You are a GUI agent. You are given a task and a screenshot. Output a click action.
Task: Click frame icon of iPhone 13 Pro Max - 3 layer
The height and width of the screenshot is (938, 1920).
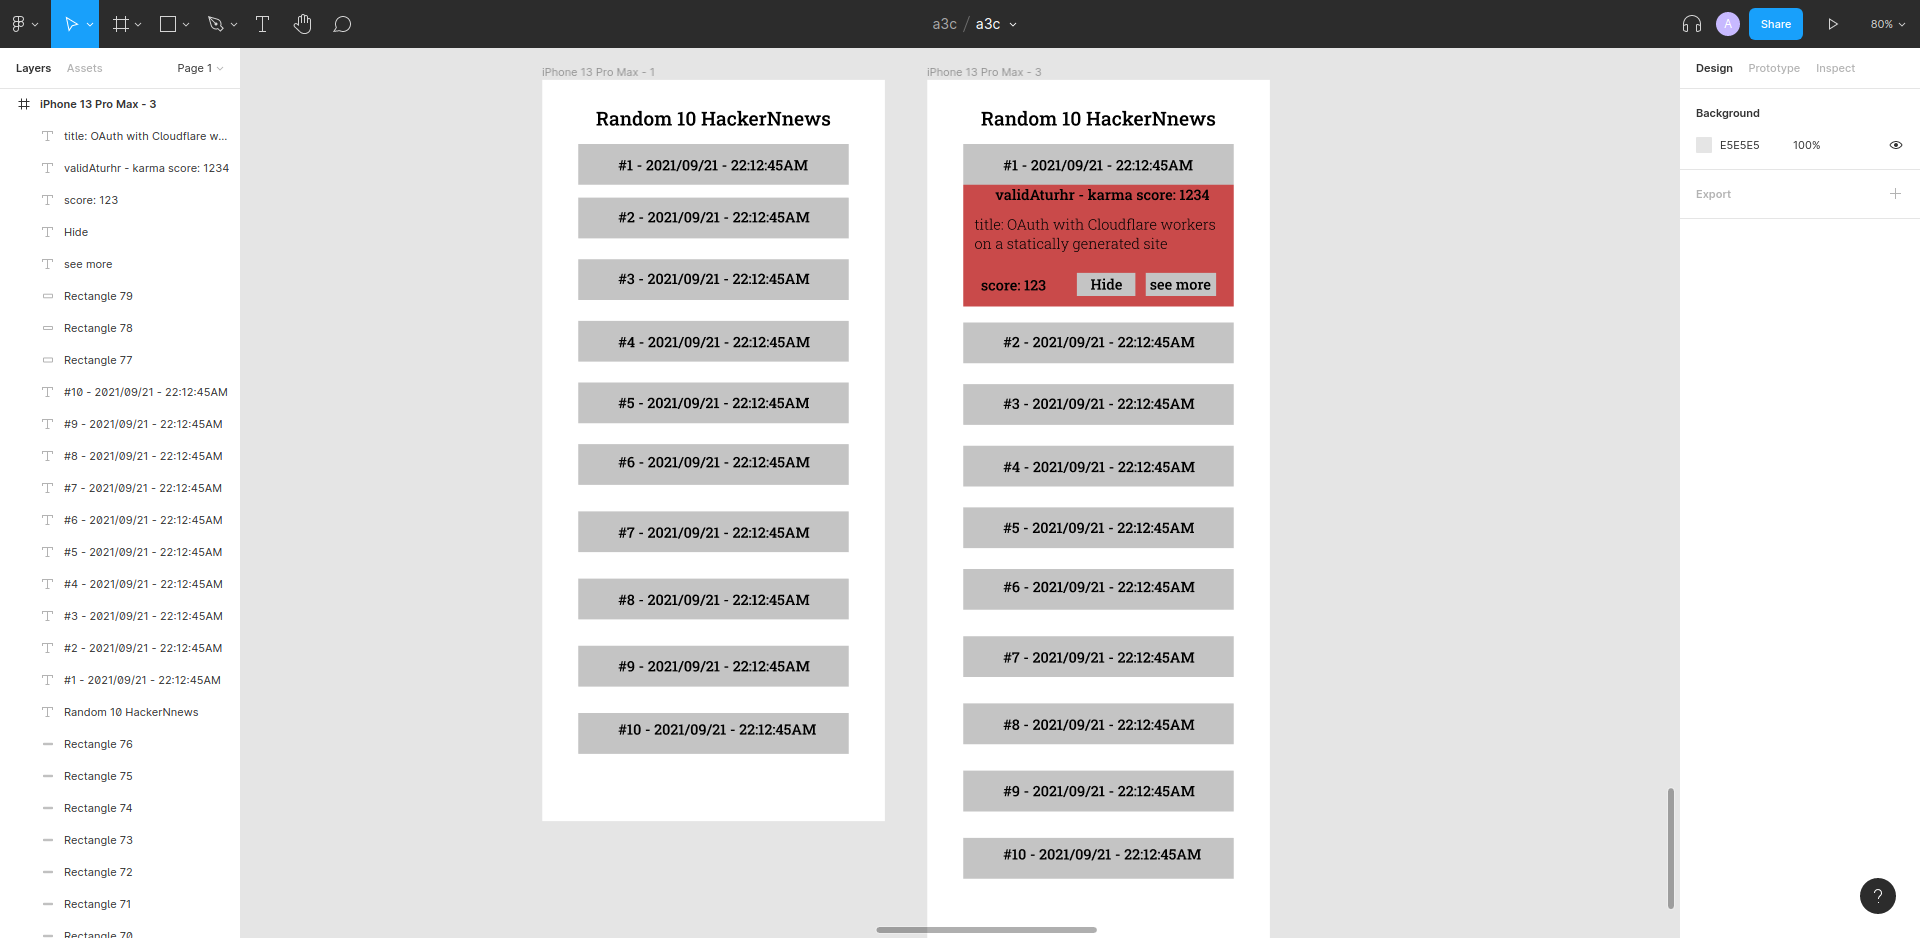coord(24,104)
